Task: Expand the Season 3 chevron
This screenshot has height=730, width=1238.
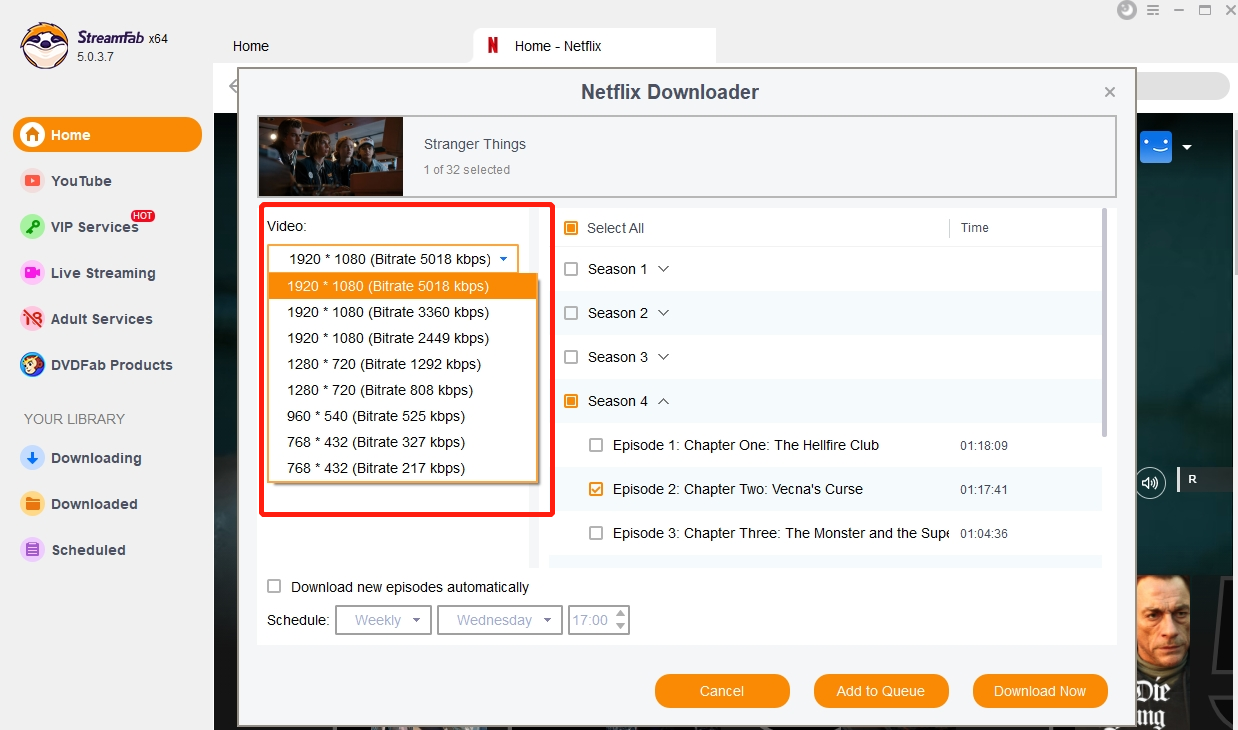Action: [663, 357]
